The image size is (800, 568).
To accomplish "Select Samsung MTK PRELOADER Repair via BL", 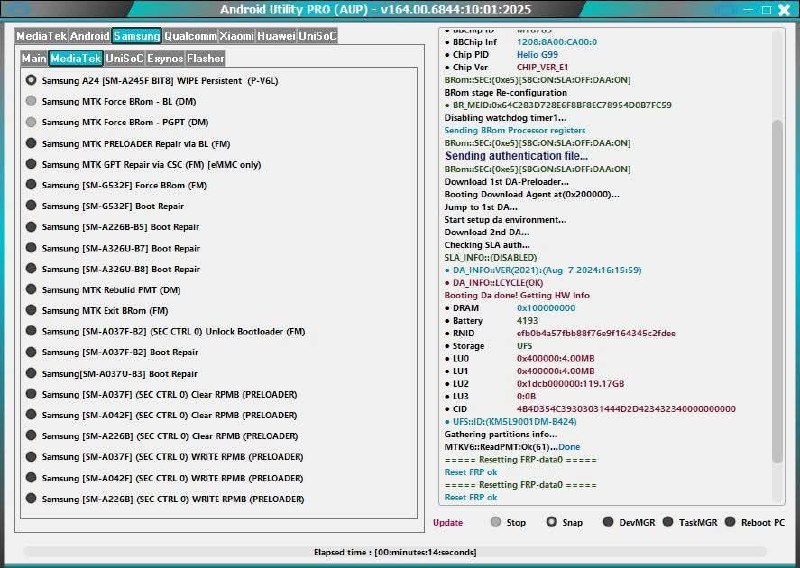I will tap(128, 144).
